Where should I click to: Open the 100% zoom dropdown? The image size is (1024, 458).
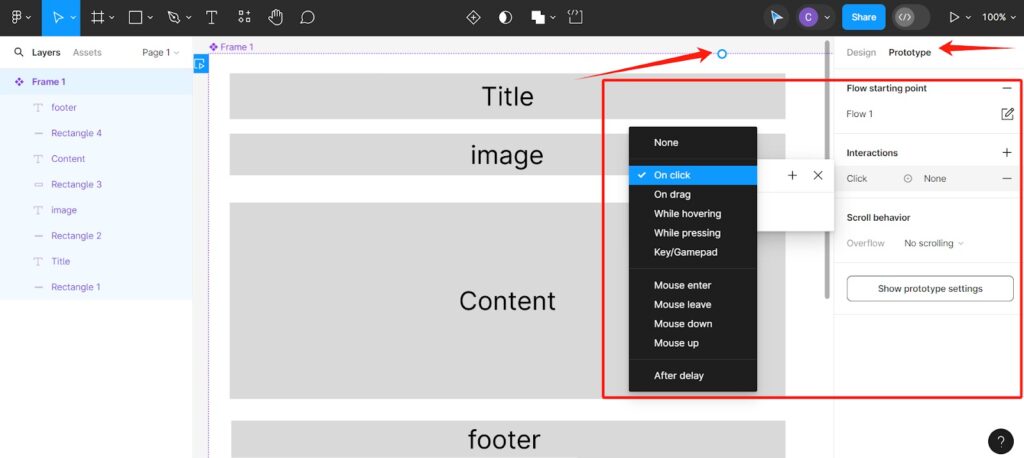pyautogui.click(x=999, y=18)
